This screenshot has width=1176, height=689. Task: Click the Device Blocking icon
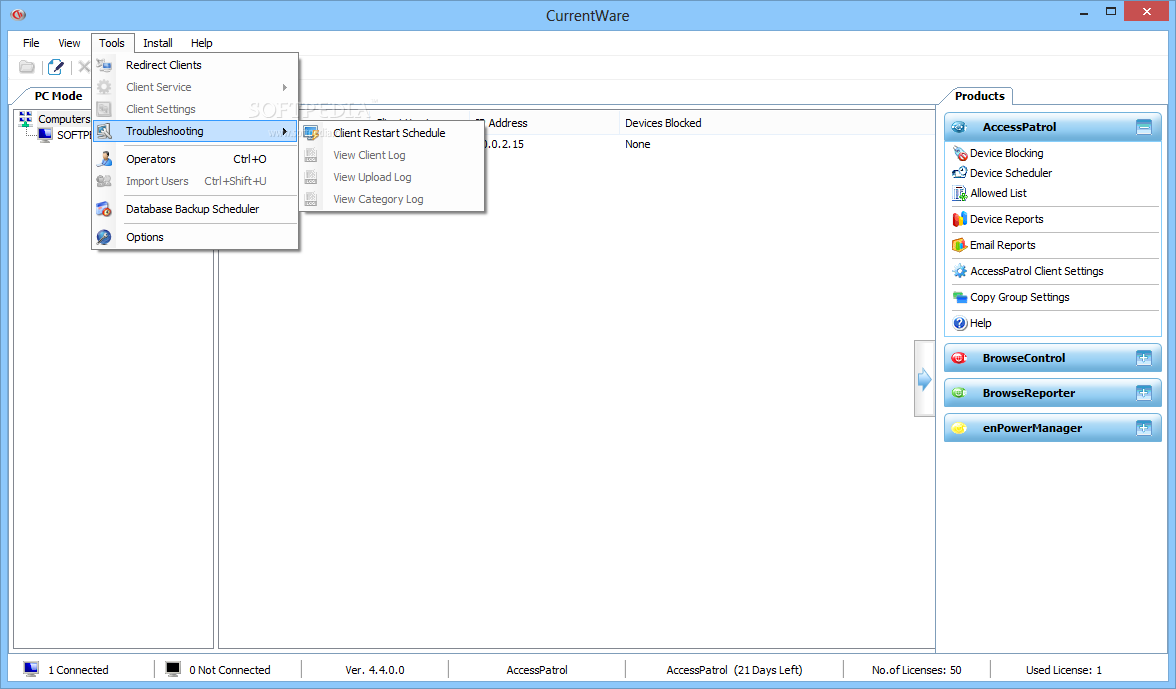pos(959,153)
